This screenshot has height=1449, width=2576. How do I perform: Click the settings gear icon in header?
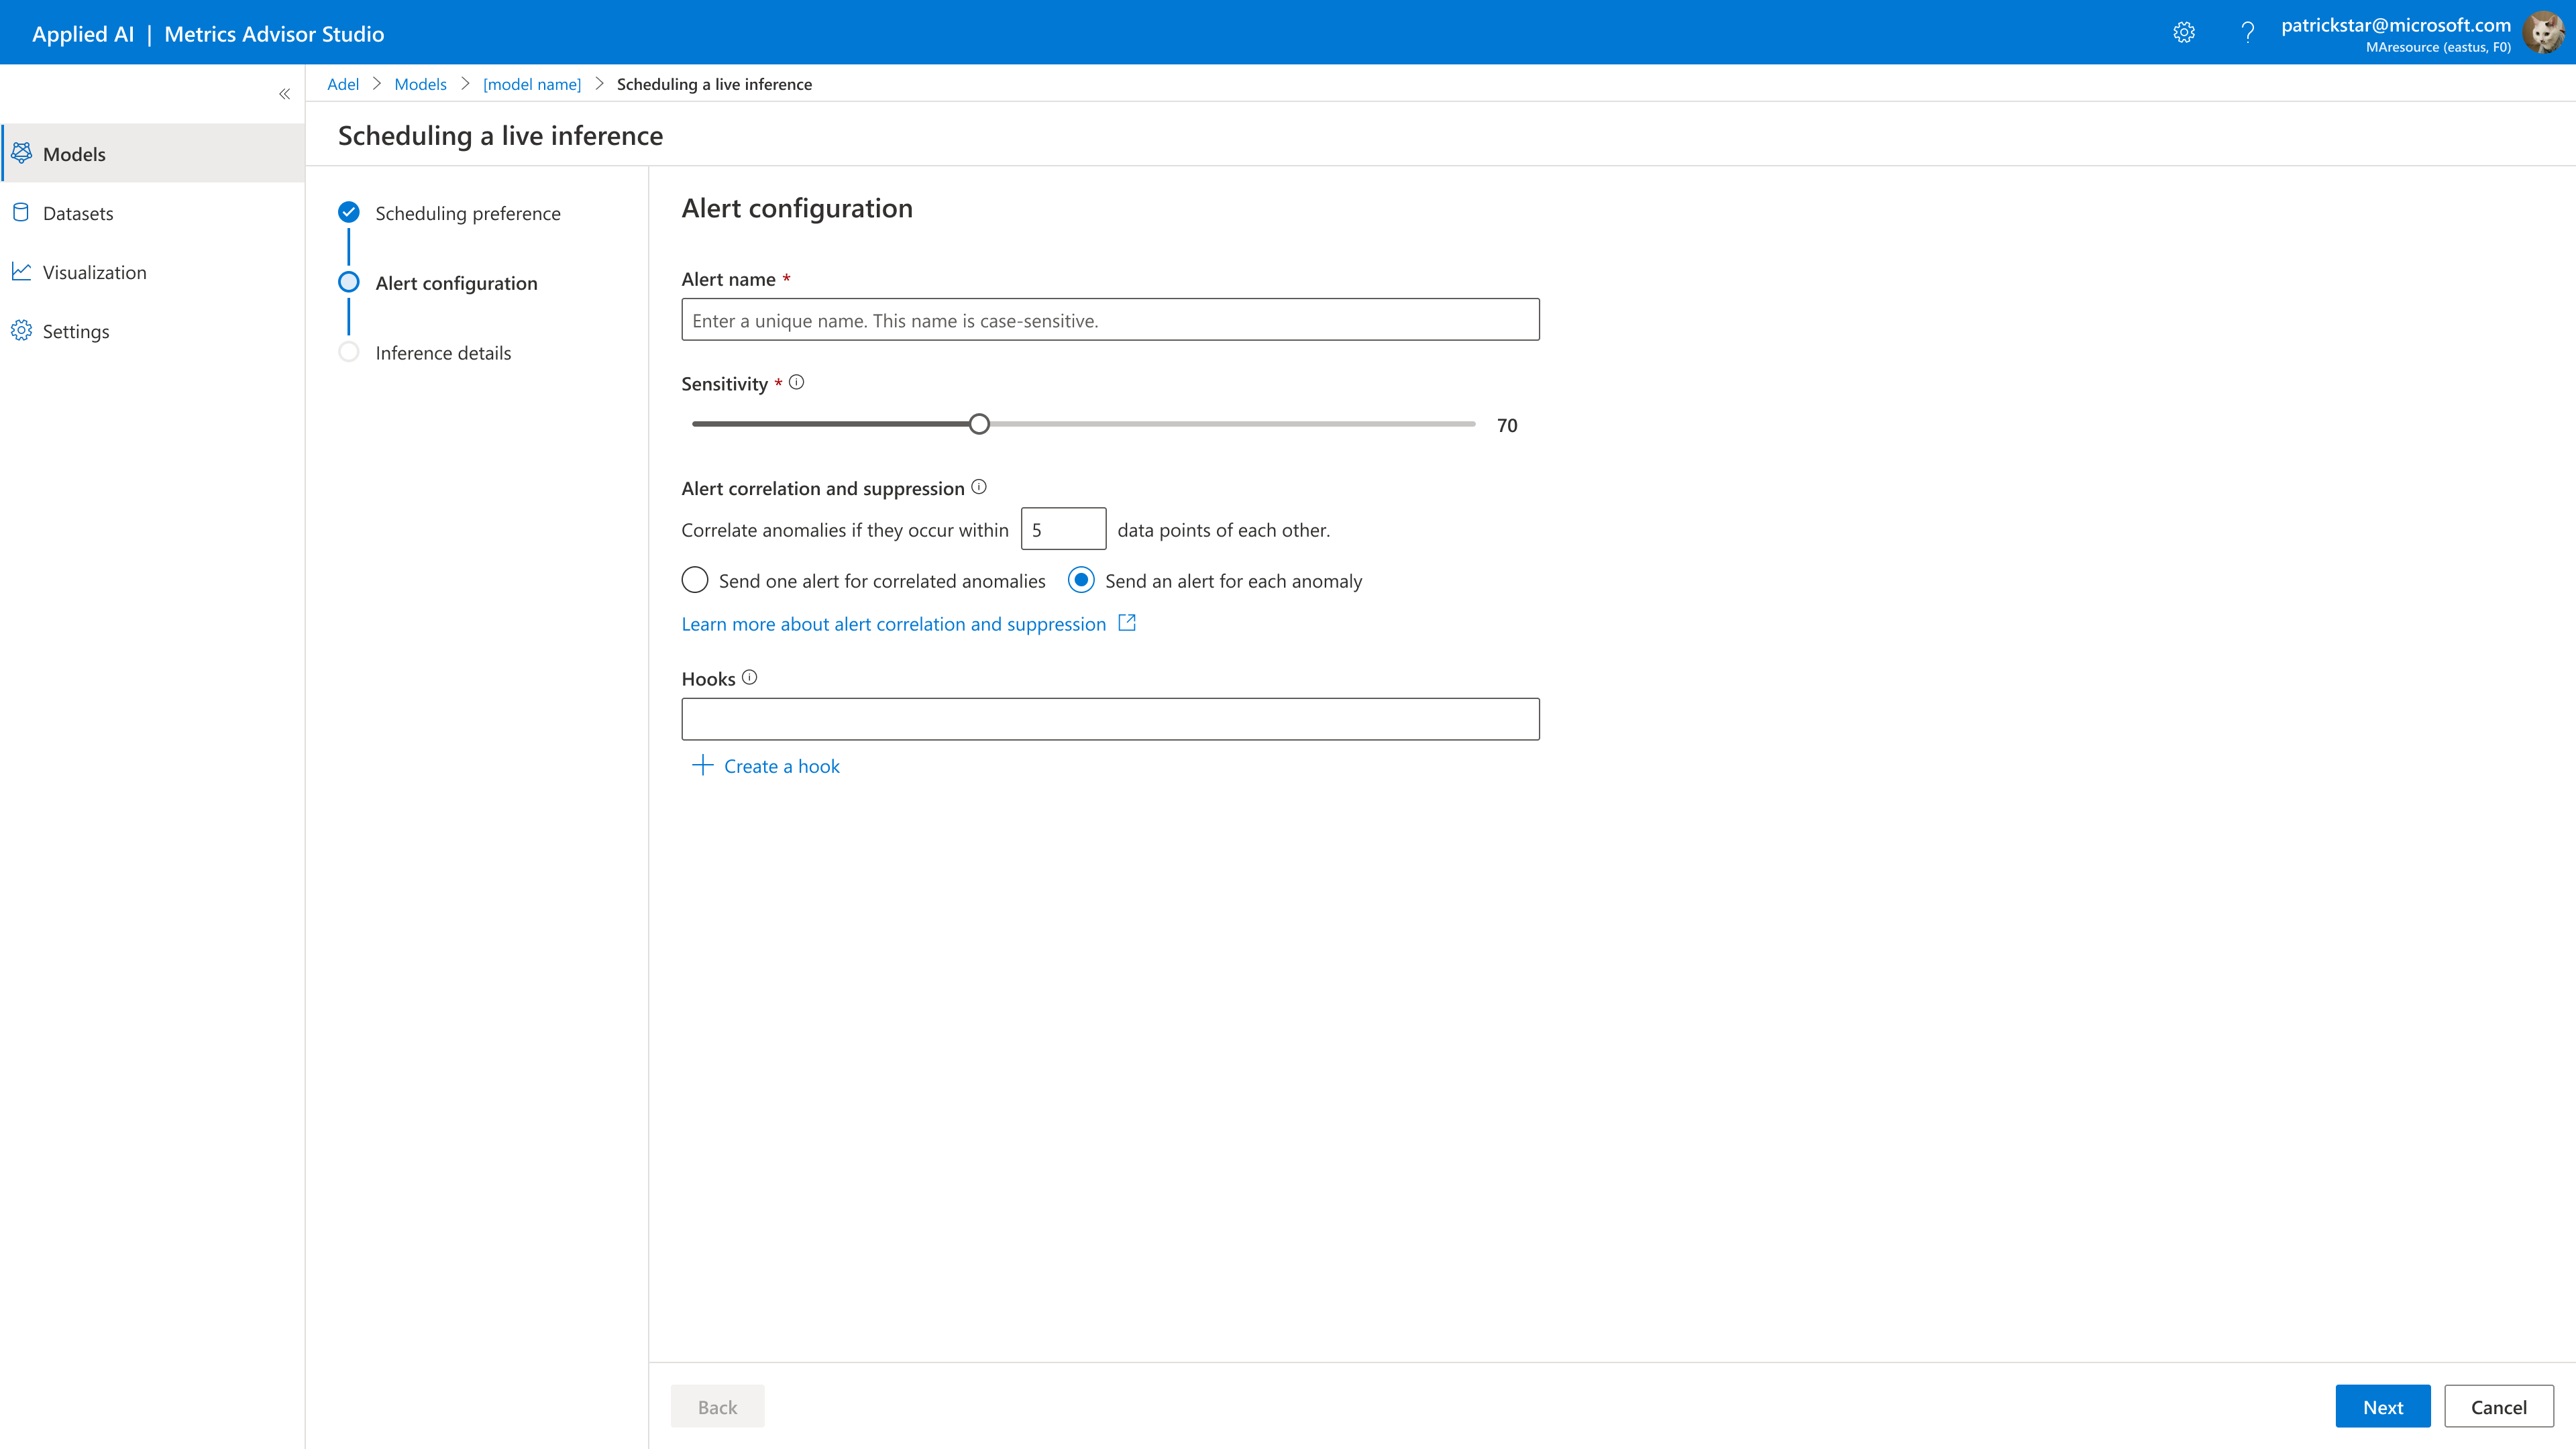coord(2184,33)
